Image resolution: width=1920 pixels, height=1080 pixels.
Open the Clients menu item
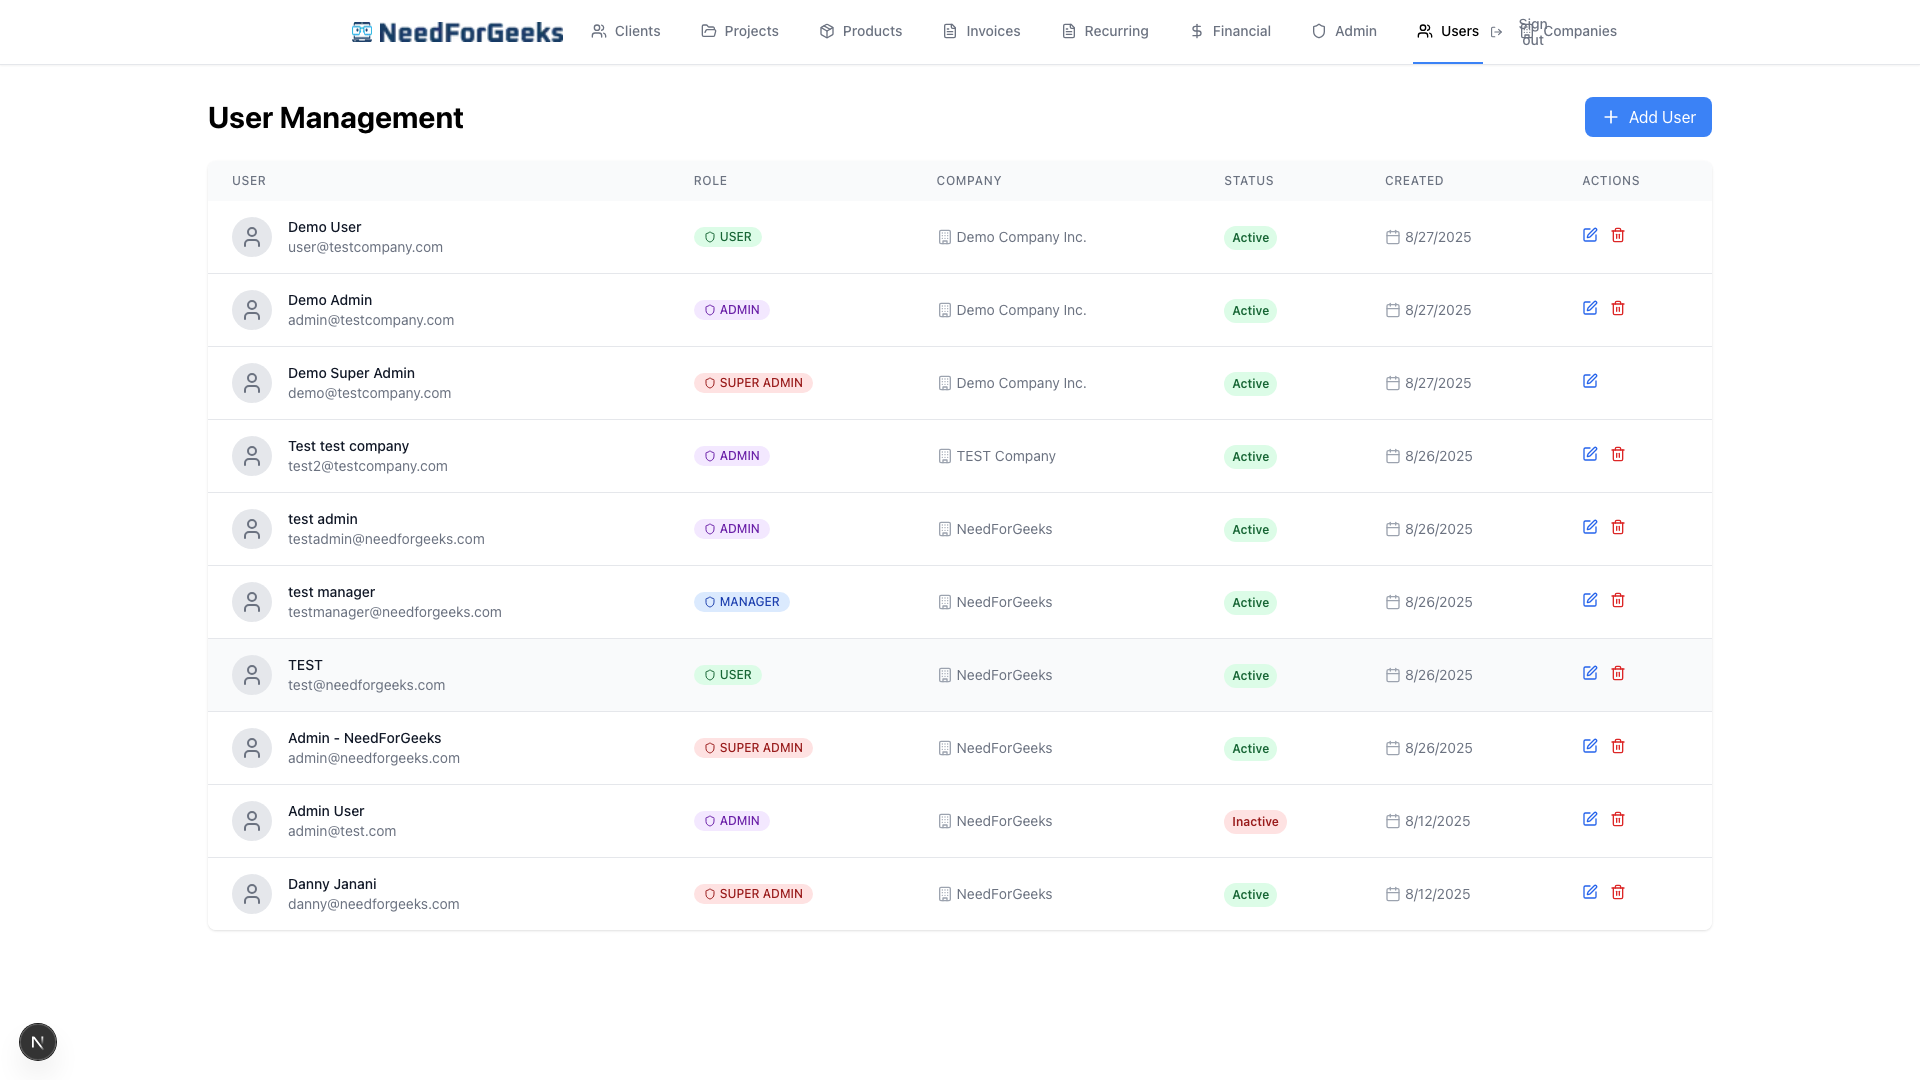[626, 31]
